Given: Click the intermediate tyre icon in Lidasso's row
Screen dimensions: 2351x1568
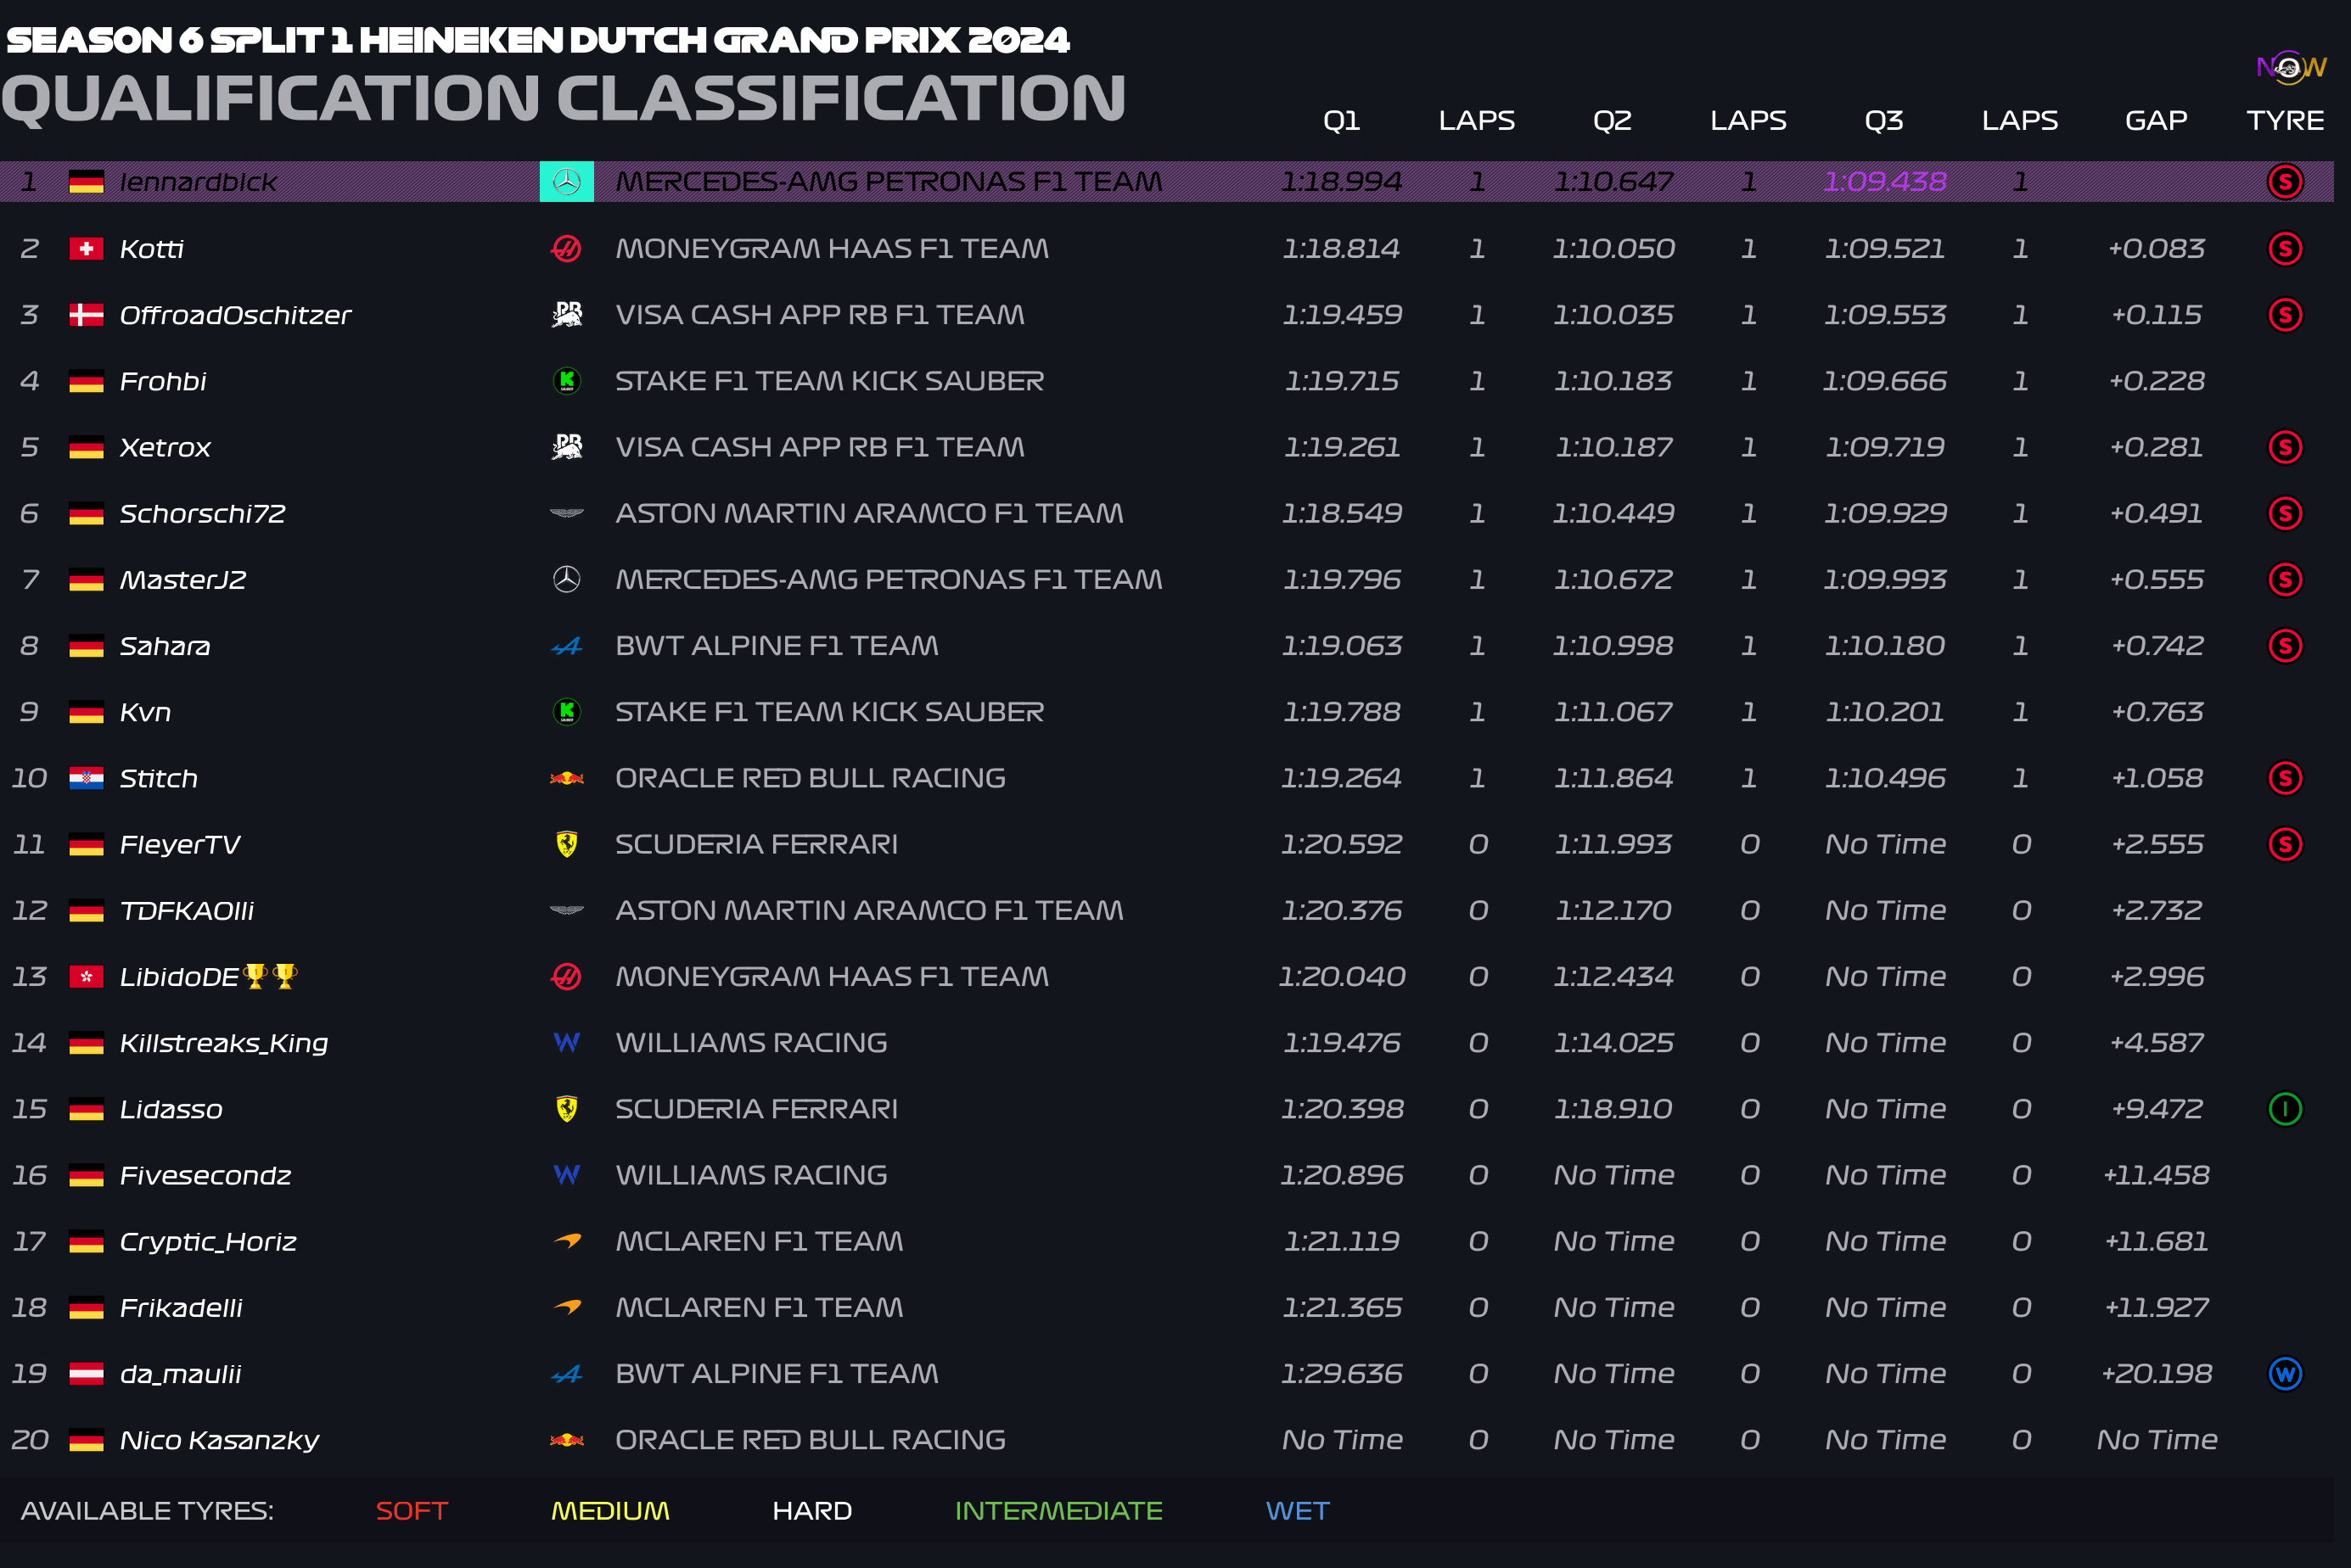Looking at the screenshot, I should (2285, 1108).
